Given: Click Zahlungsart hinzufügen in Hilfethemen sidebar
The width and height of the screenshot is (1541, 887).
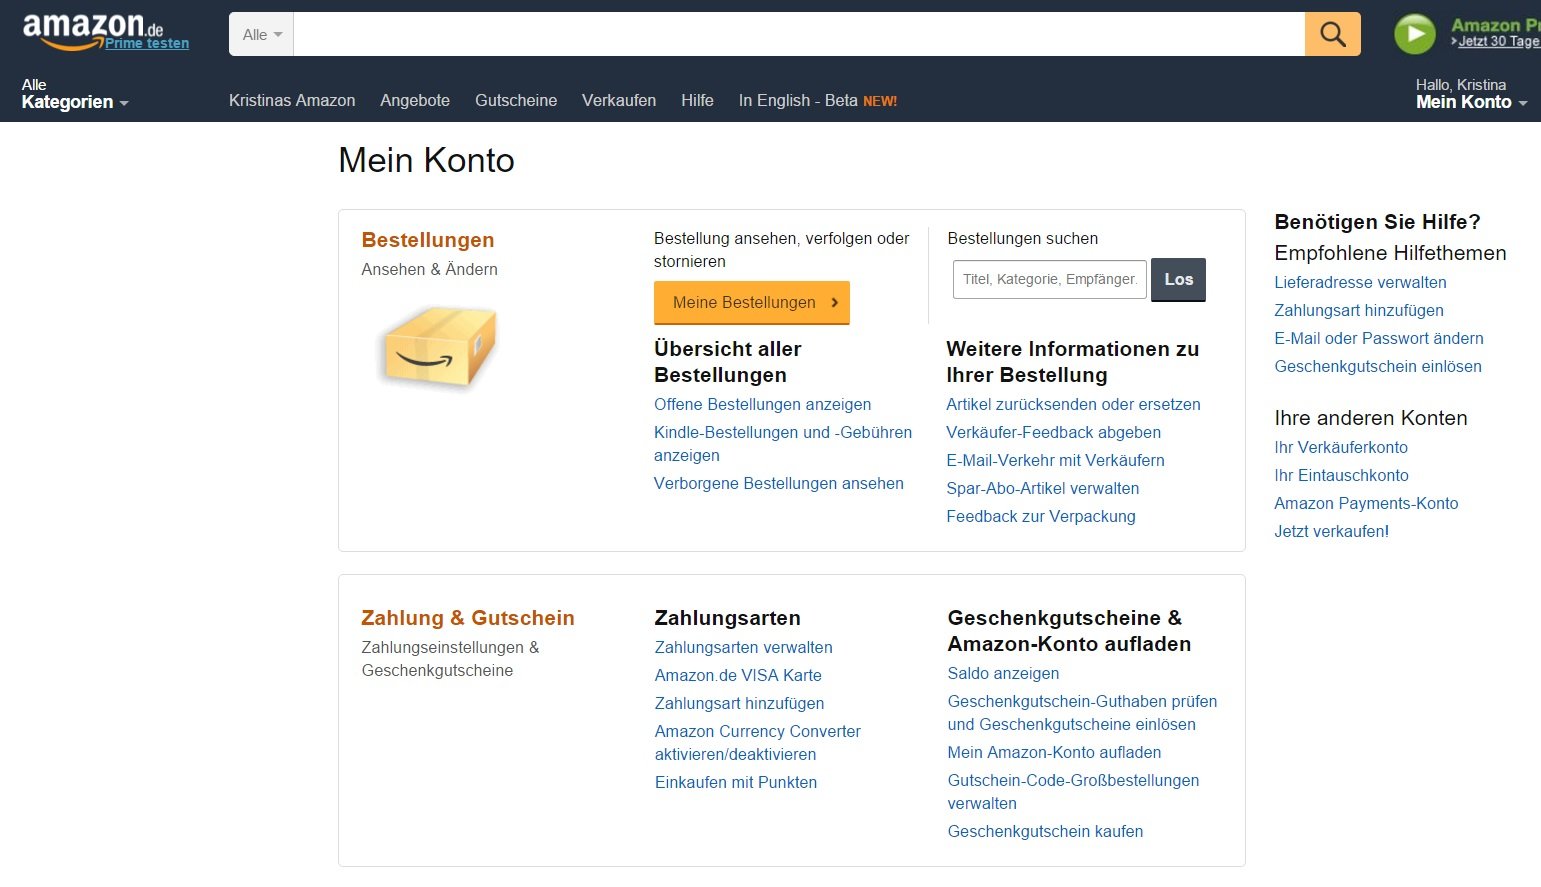Looking at the screenshot, I should point(1358,310).
